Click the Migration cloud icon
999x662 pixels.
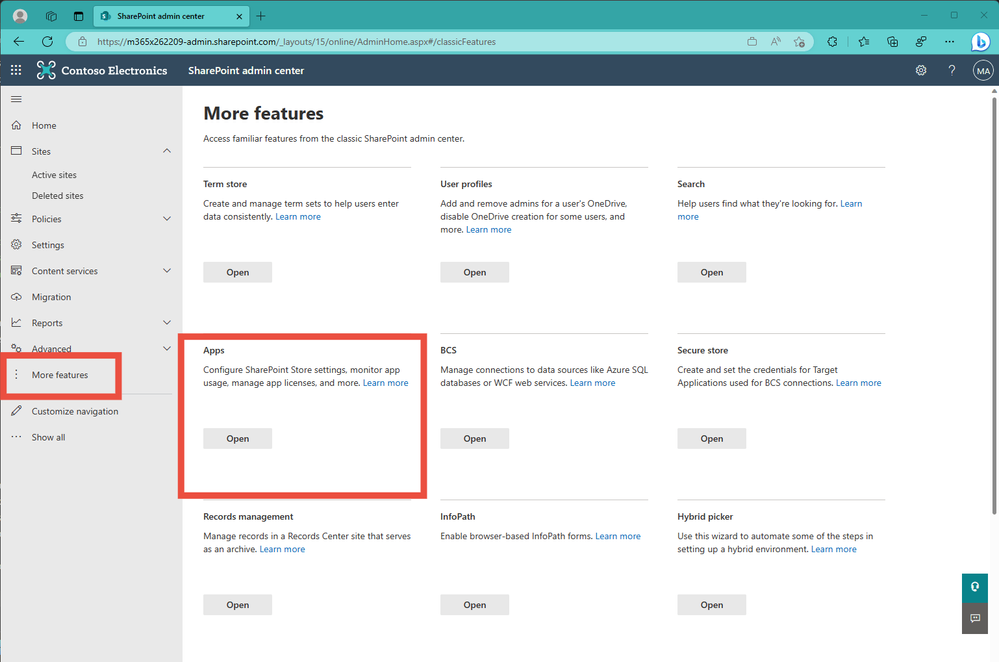pyautogui.click(x=17, y=297)
